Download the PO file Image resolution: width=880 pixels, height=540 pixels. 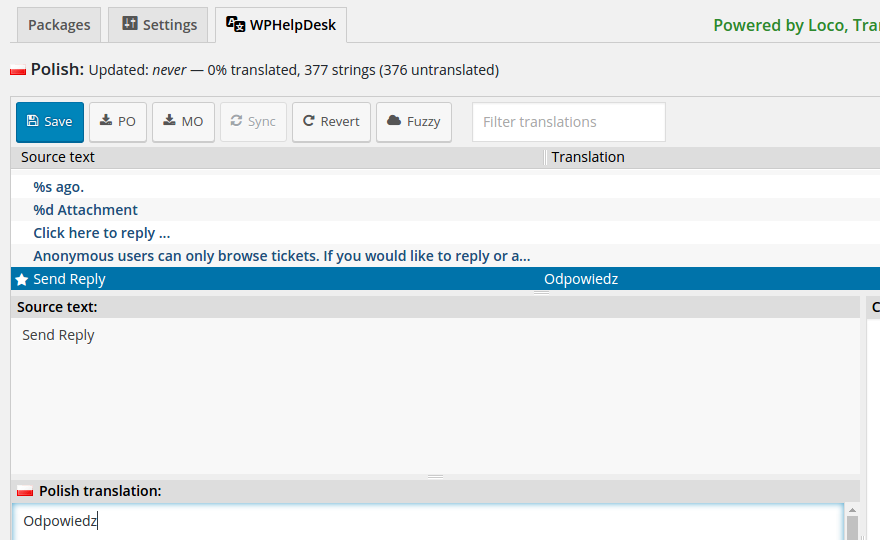click(x=118, y=122)
